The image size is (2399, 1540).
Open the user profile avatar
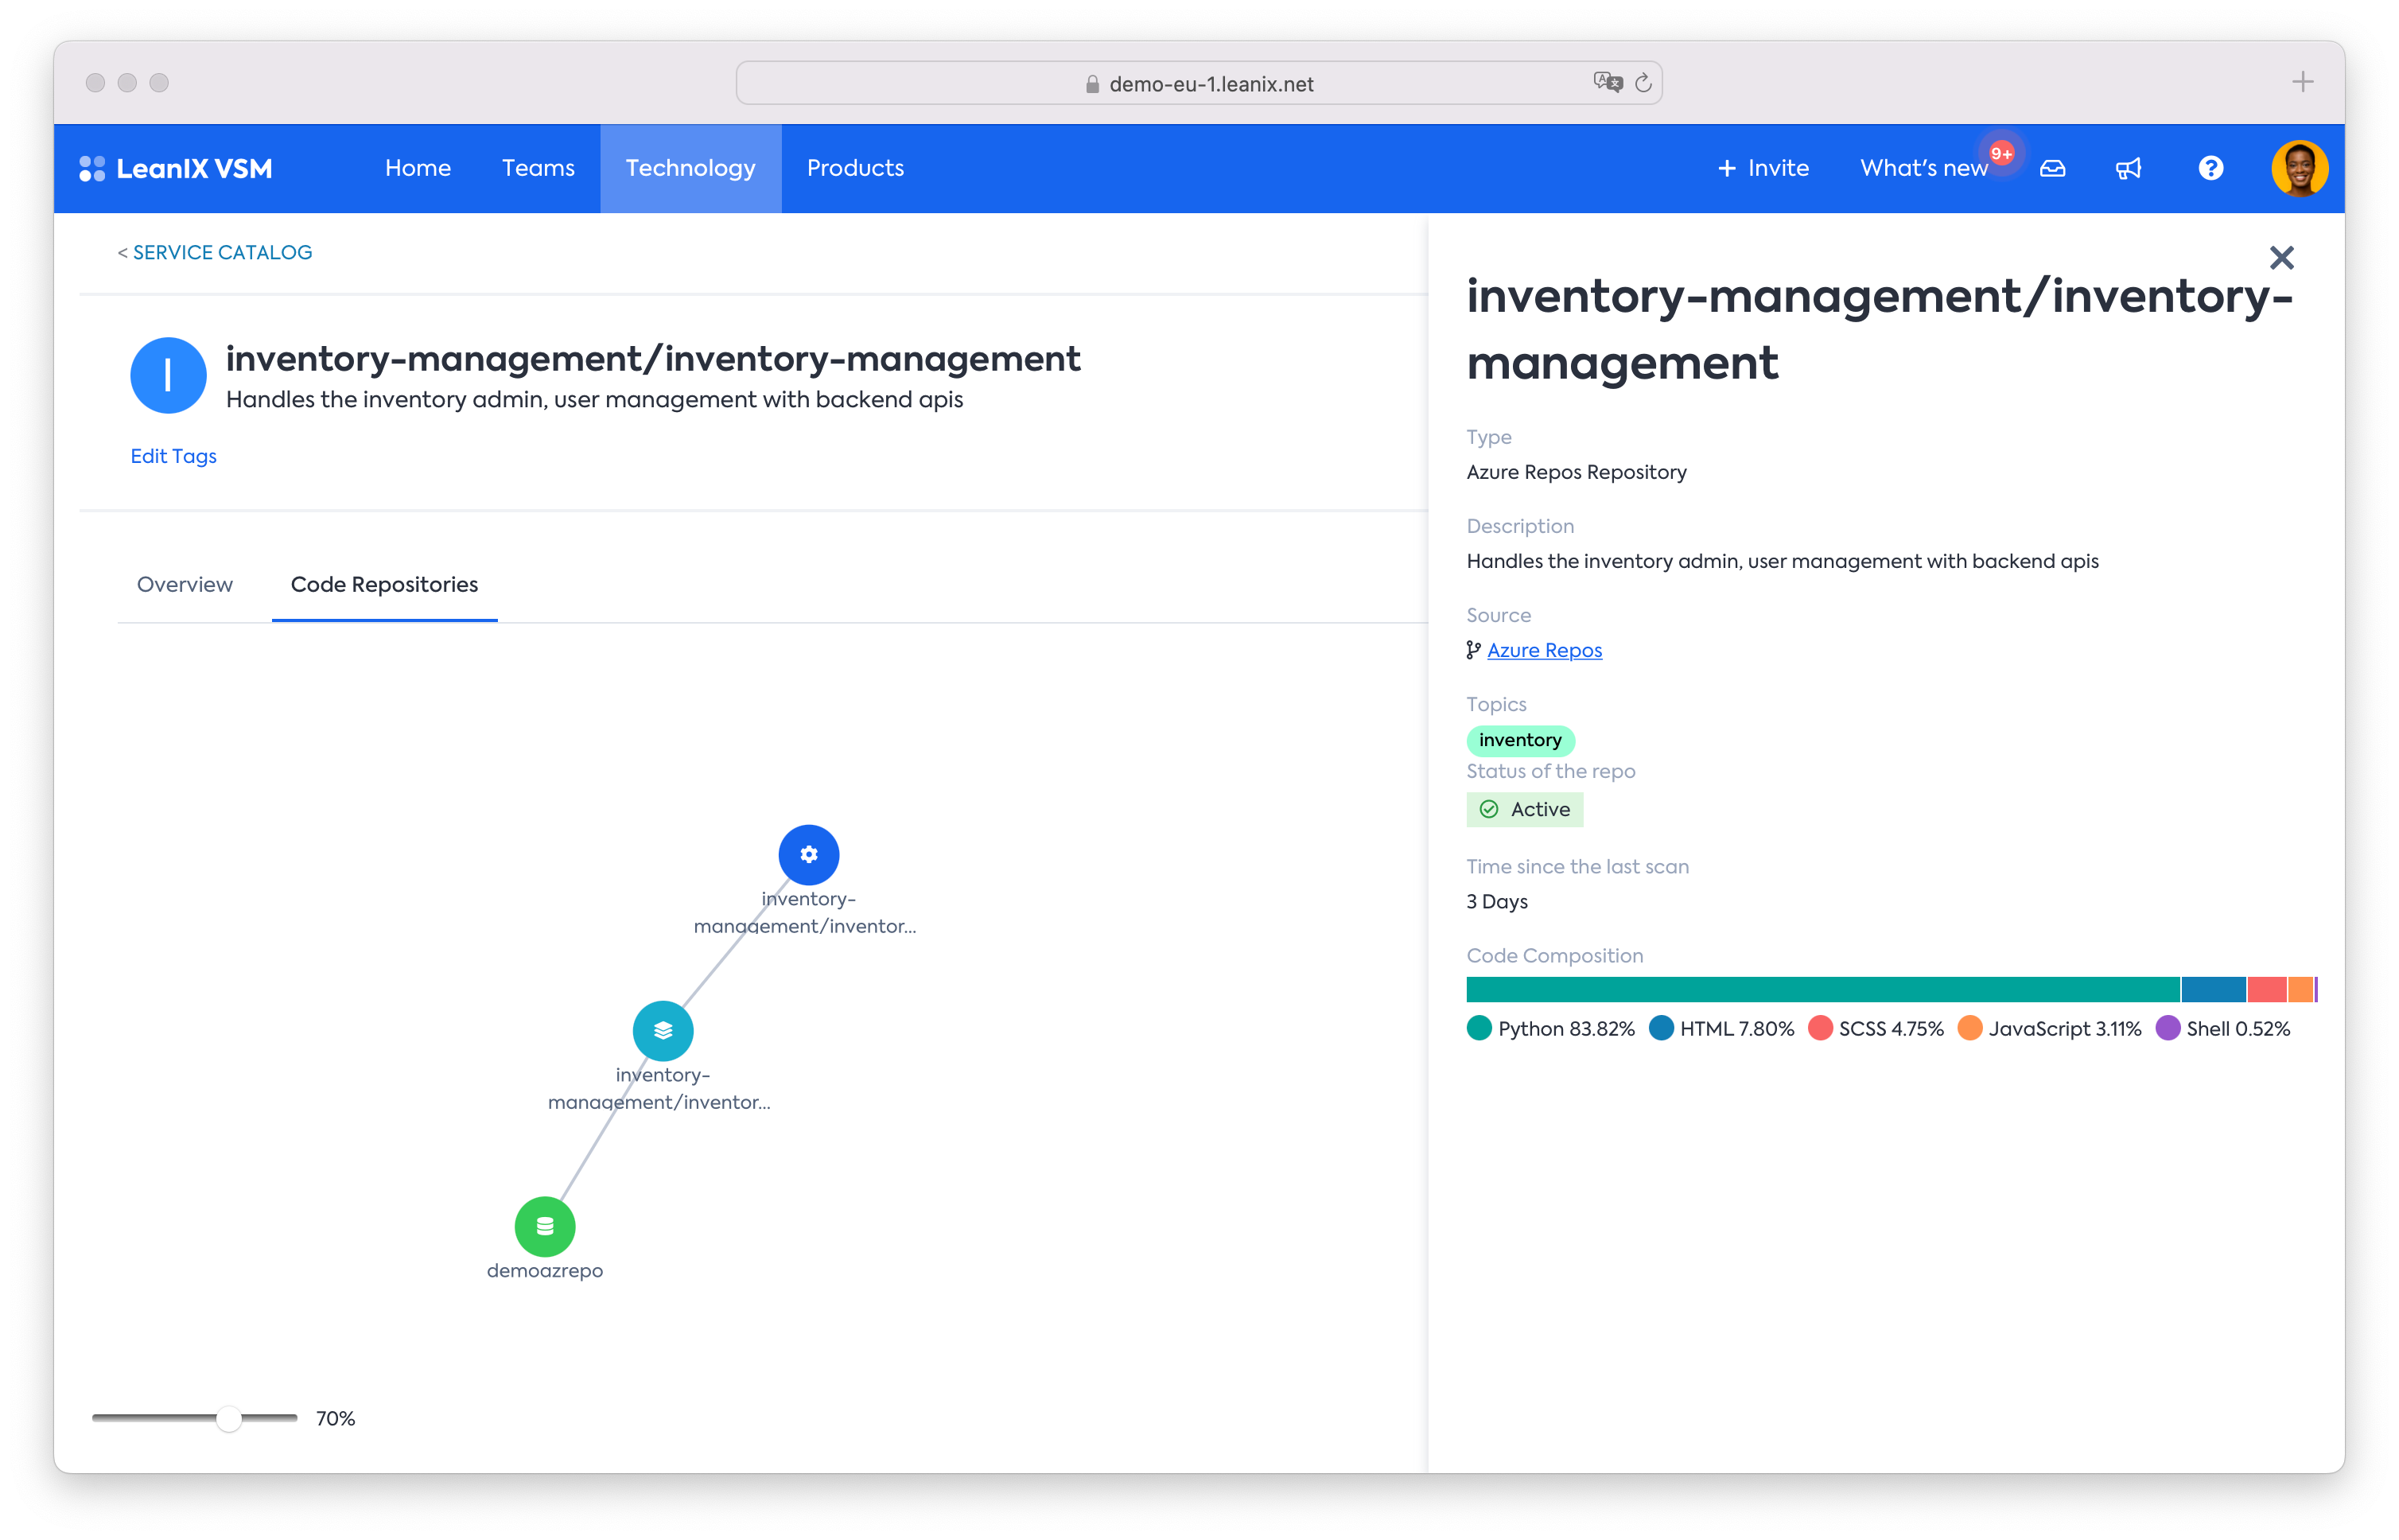2299,168
